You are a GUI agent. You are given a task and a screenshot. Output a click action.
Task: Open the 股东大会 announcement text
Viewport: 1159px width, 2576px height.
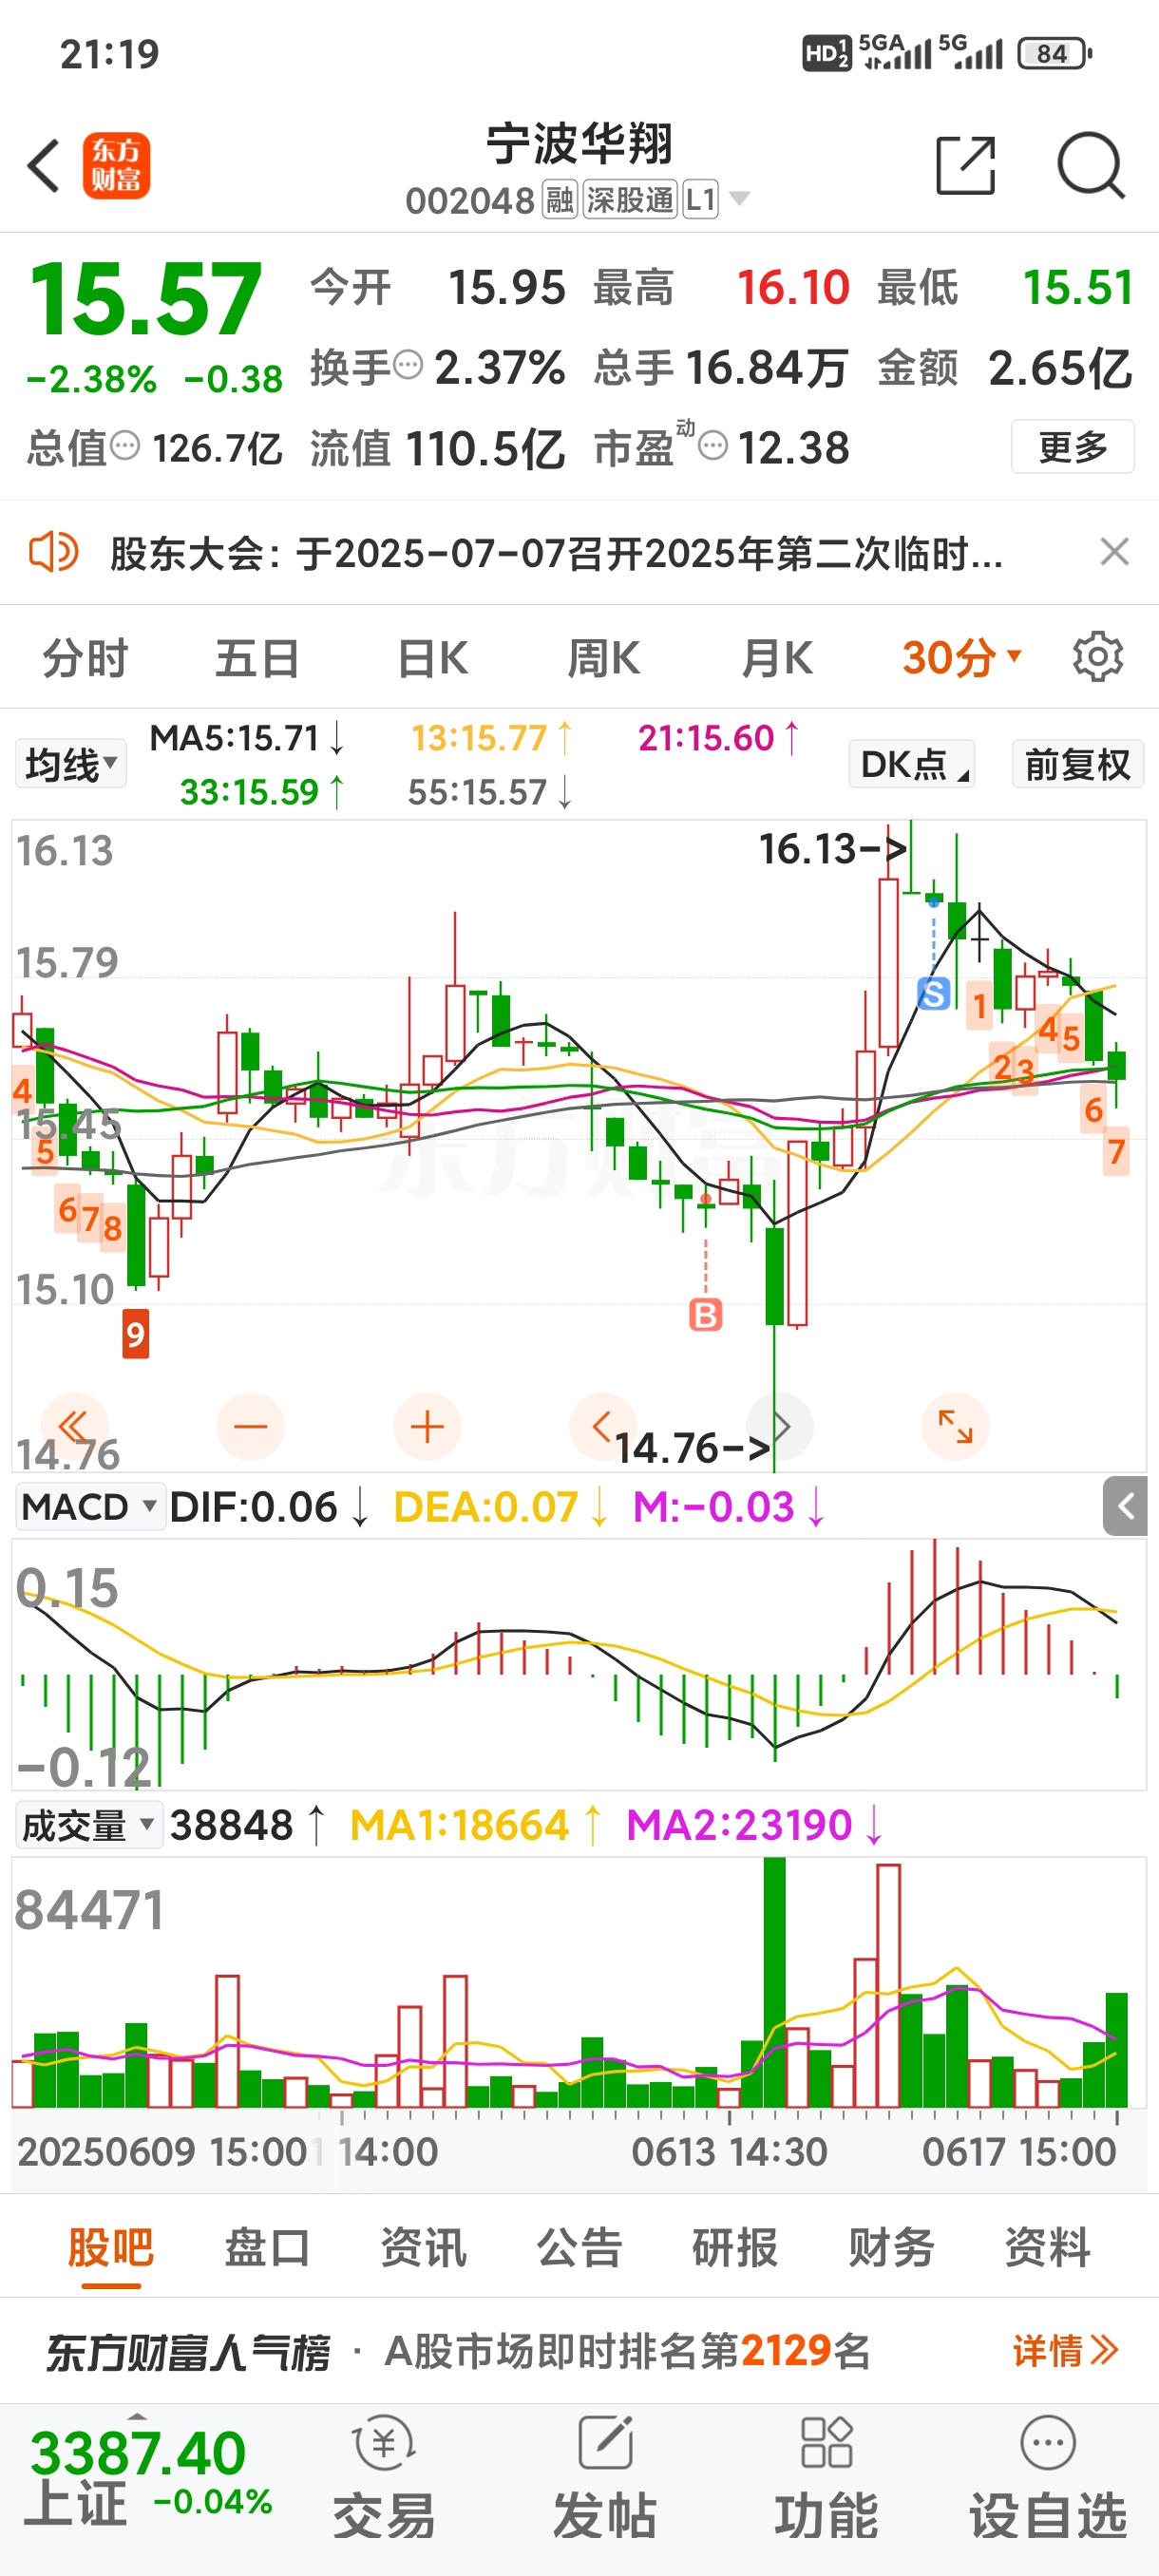(556, 553)
